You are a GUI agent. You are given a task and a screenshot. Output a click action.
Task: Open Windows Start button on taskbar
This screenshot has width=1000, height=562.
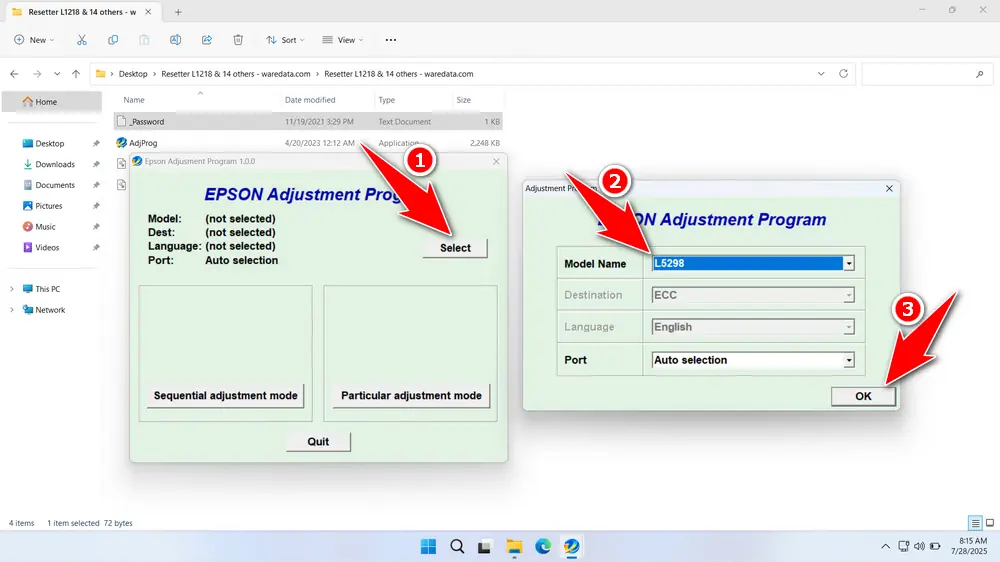(429, 546)
